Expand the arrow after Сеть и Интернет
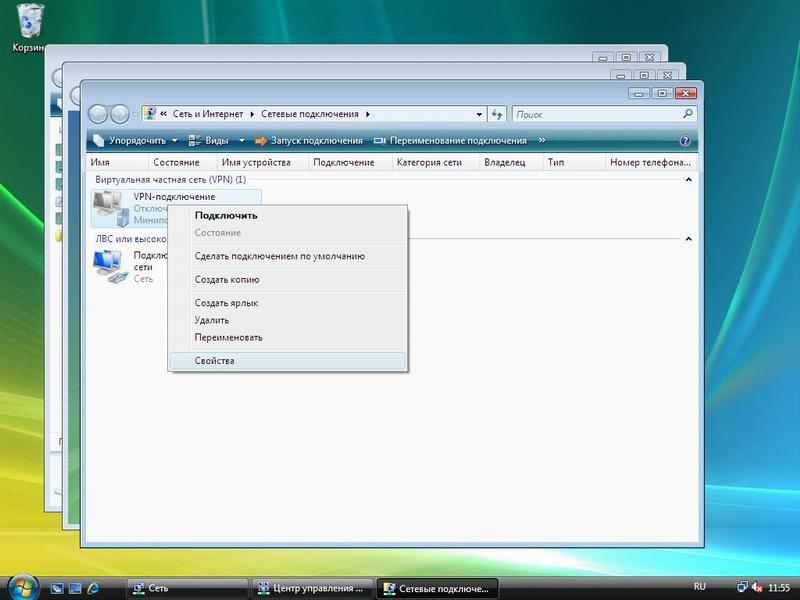The height and width of the screenshot is (600, 800). 252,114
